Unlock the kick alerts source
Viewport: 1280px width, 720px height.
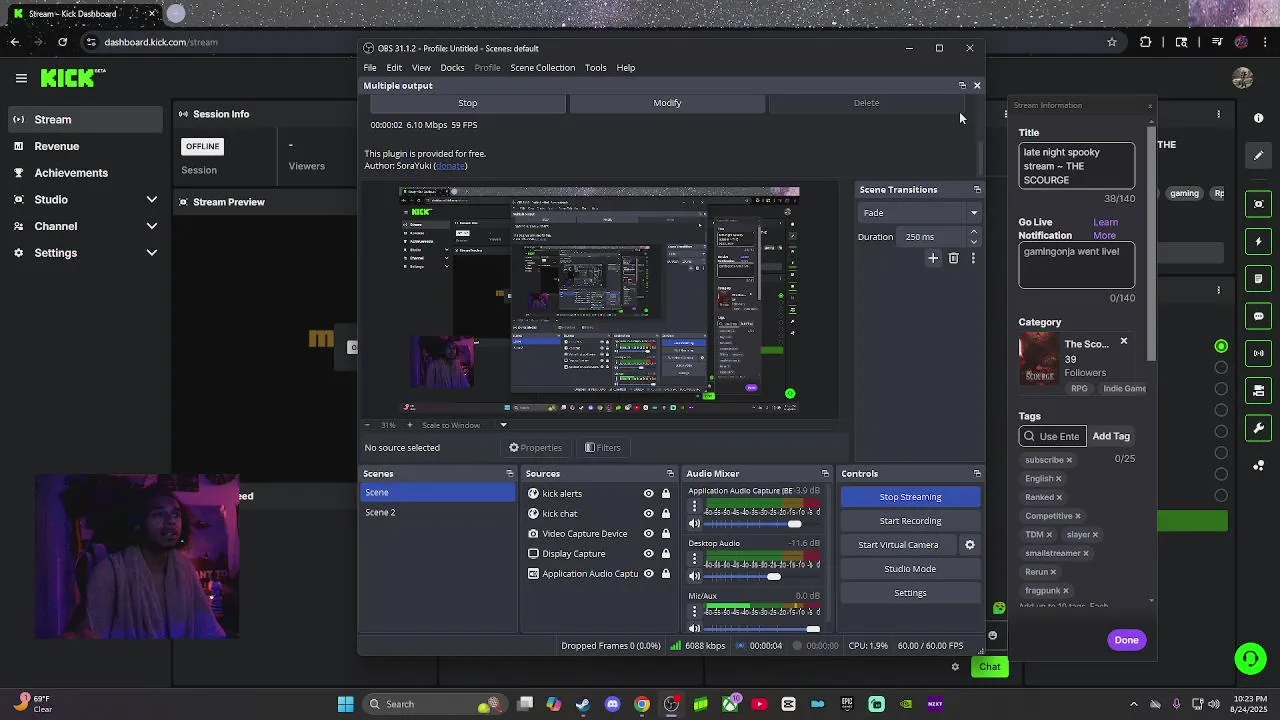(x=665, y=494)
